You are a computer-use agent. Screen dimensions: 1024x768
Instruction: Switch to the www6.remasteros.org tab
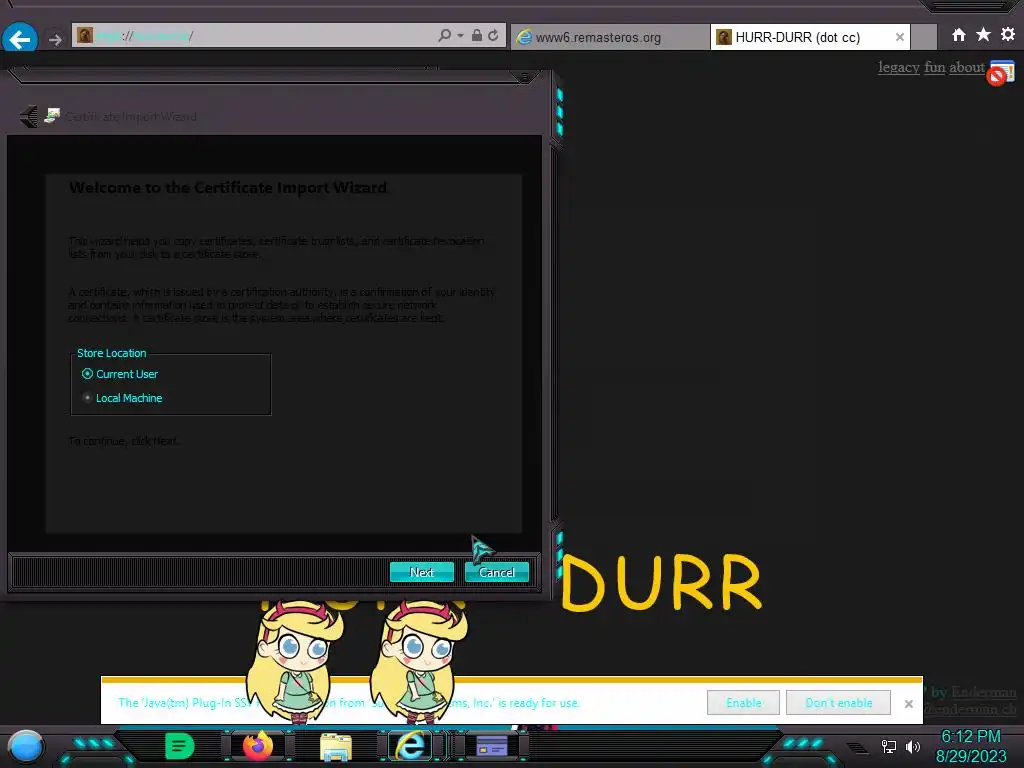click(610, 37)
